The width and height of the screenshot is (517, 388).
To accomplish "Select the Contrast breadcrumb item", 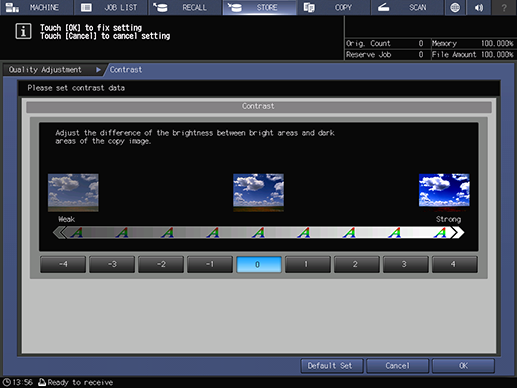I will pyautogui.click(x=126, y=70).
